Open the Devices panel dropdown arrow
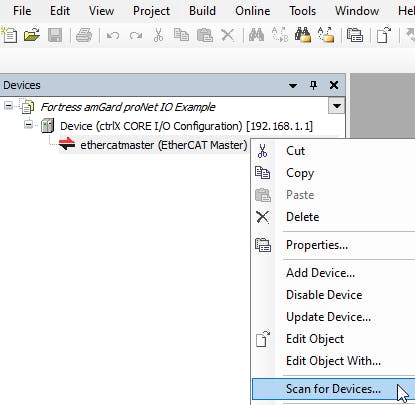415x405 pixels. pyautogui.click(x=293, y=86)
